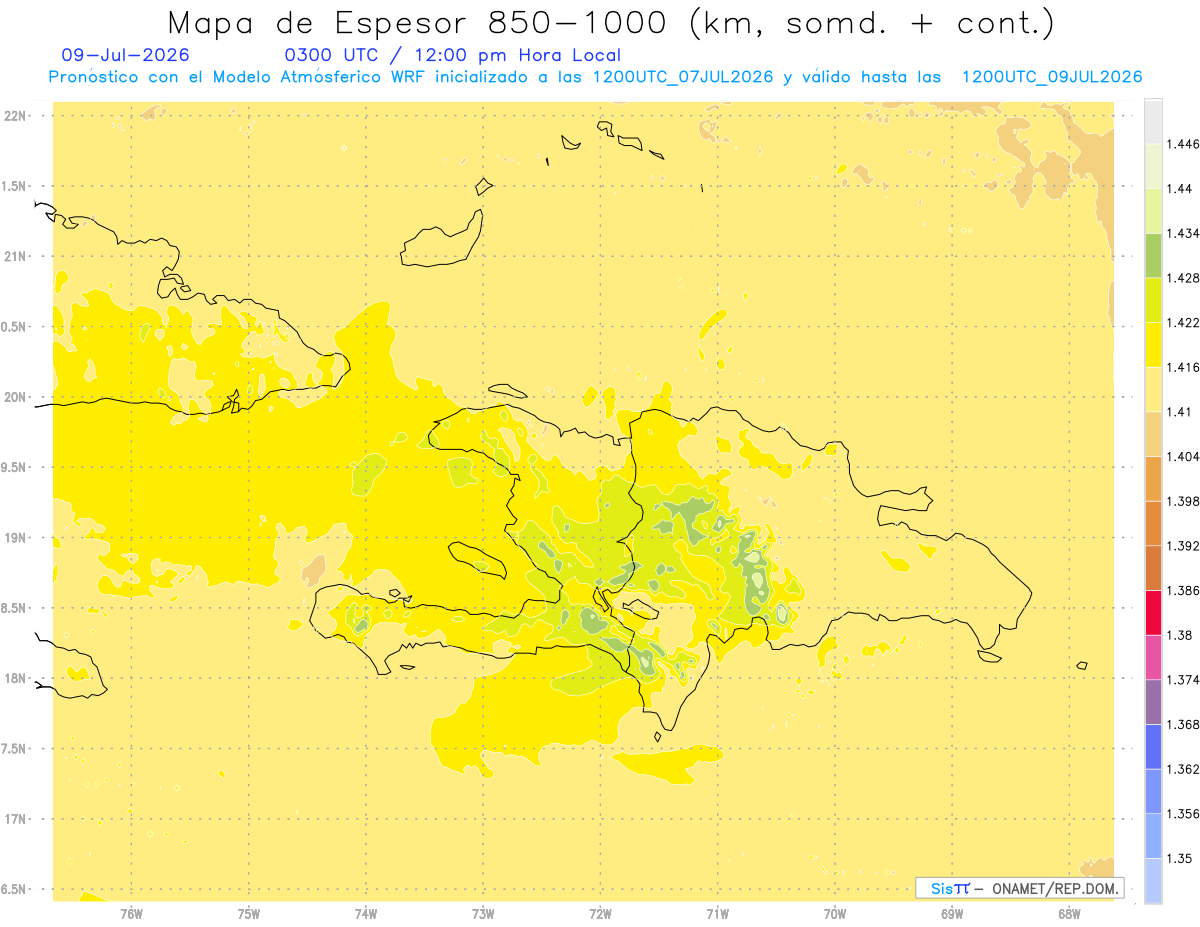Click the legend value 1.428
1200x927 pixels.
point(1184,278)
